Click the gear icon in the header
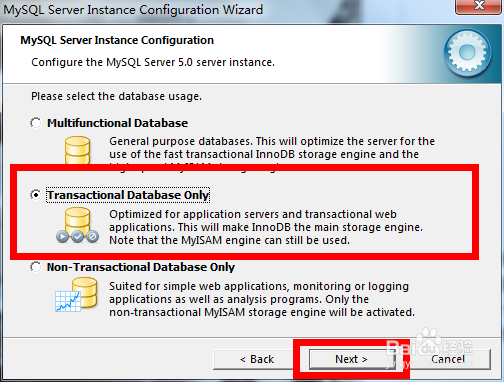The image size is (504, 382). point(467,52)
